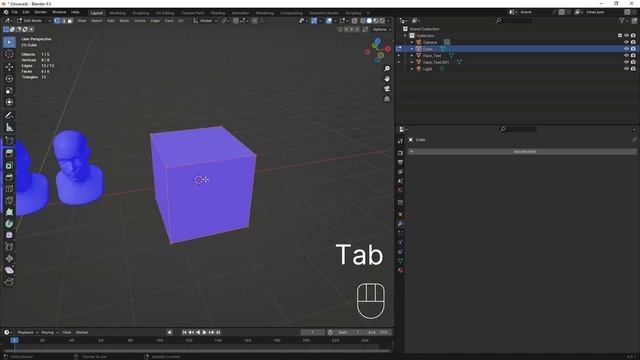Hide the Light object in viewport

[626, 69]
